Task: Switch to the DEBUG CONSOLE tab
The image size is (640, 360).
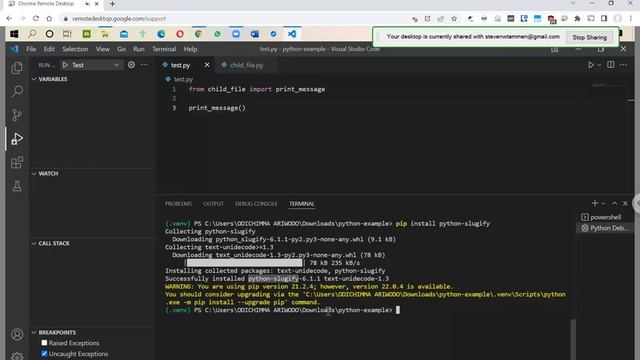Action: [x=256, y=204]
